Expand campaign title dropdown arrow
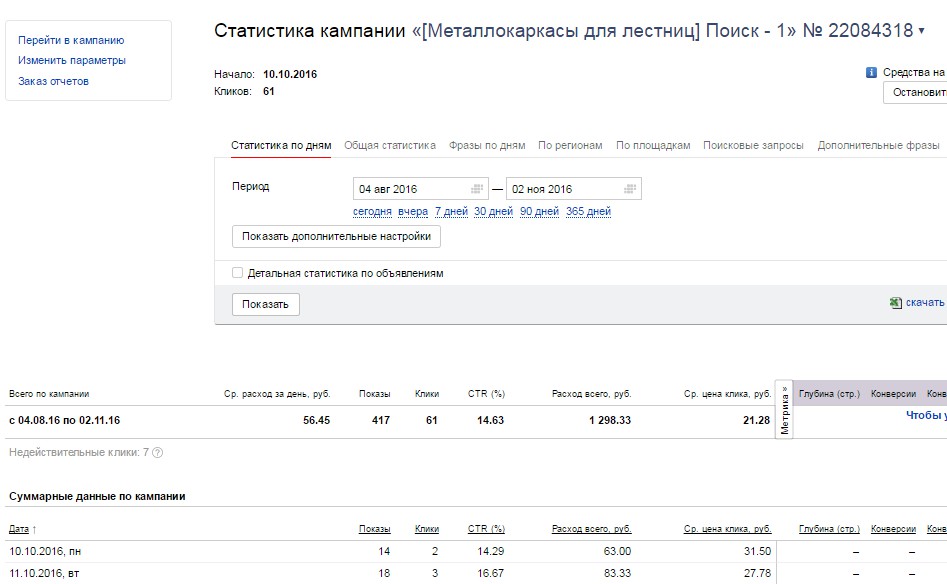947x584 pixels. tap(921, 32)
